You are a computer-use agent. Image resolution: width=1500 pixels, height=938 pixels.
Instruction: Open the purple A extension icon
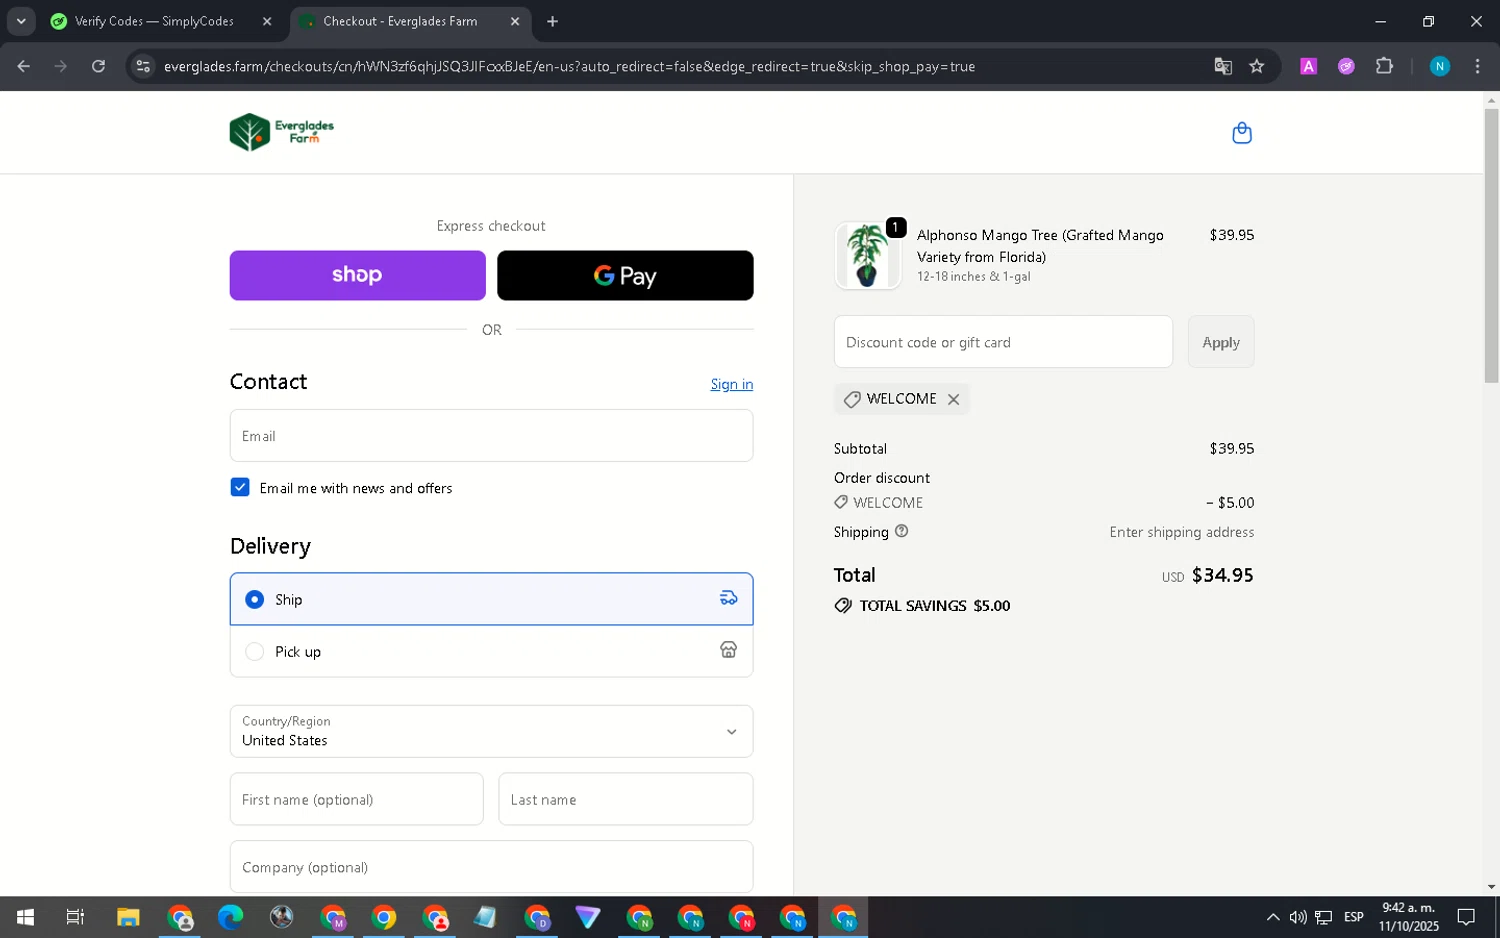(1308, 66)
